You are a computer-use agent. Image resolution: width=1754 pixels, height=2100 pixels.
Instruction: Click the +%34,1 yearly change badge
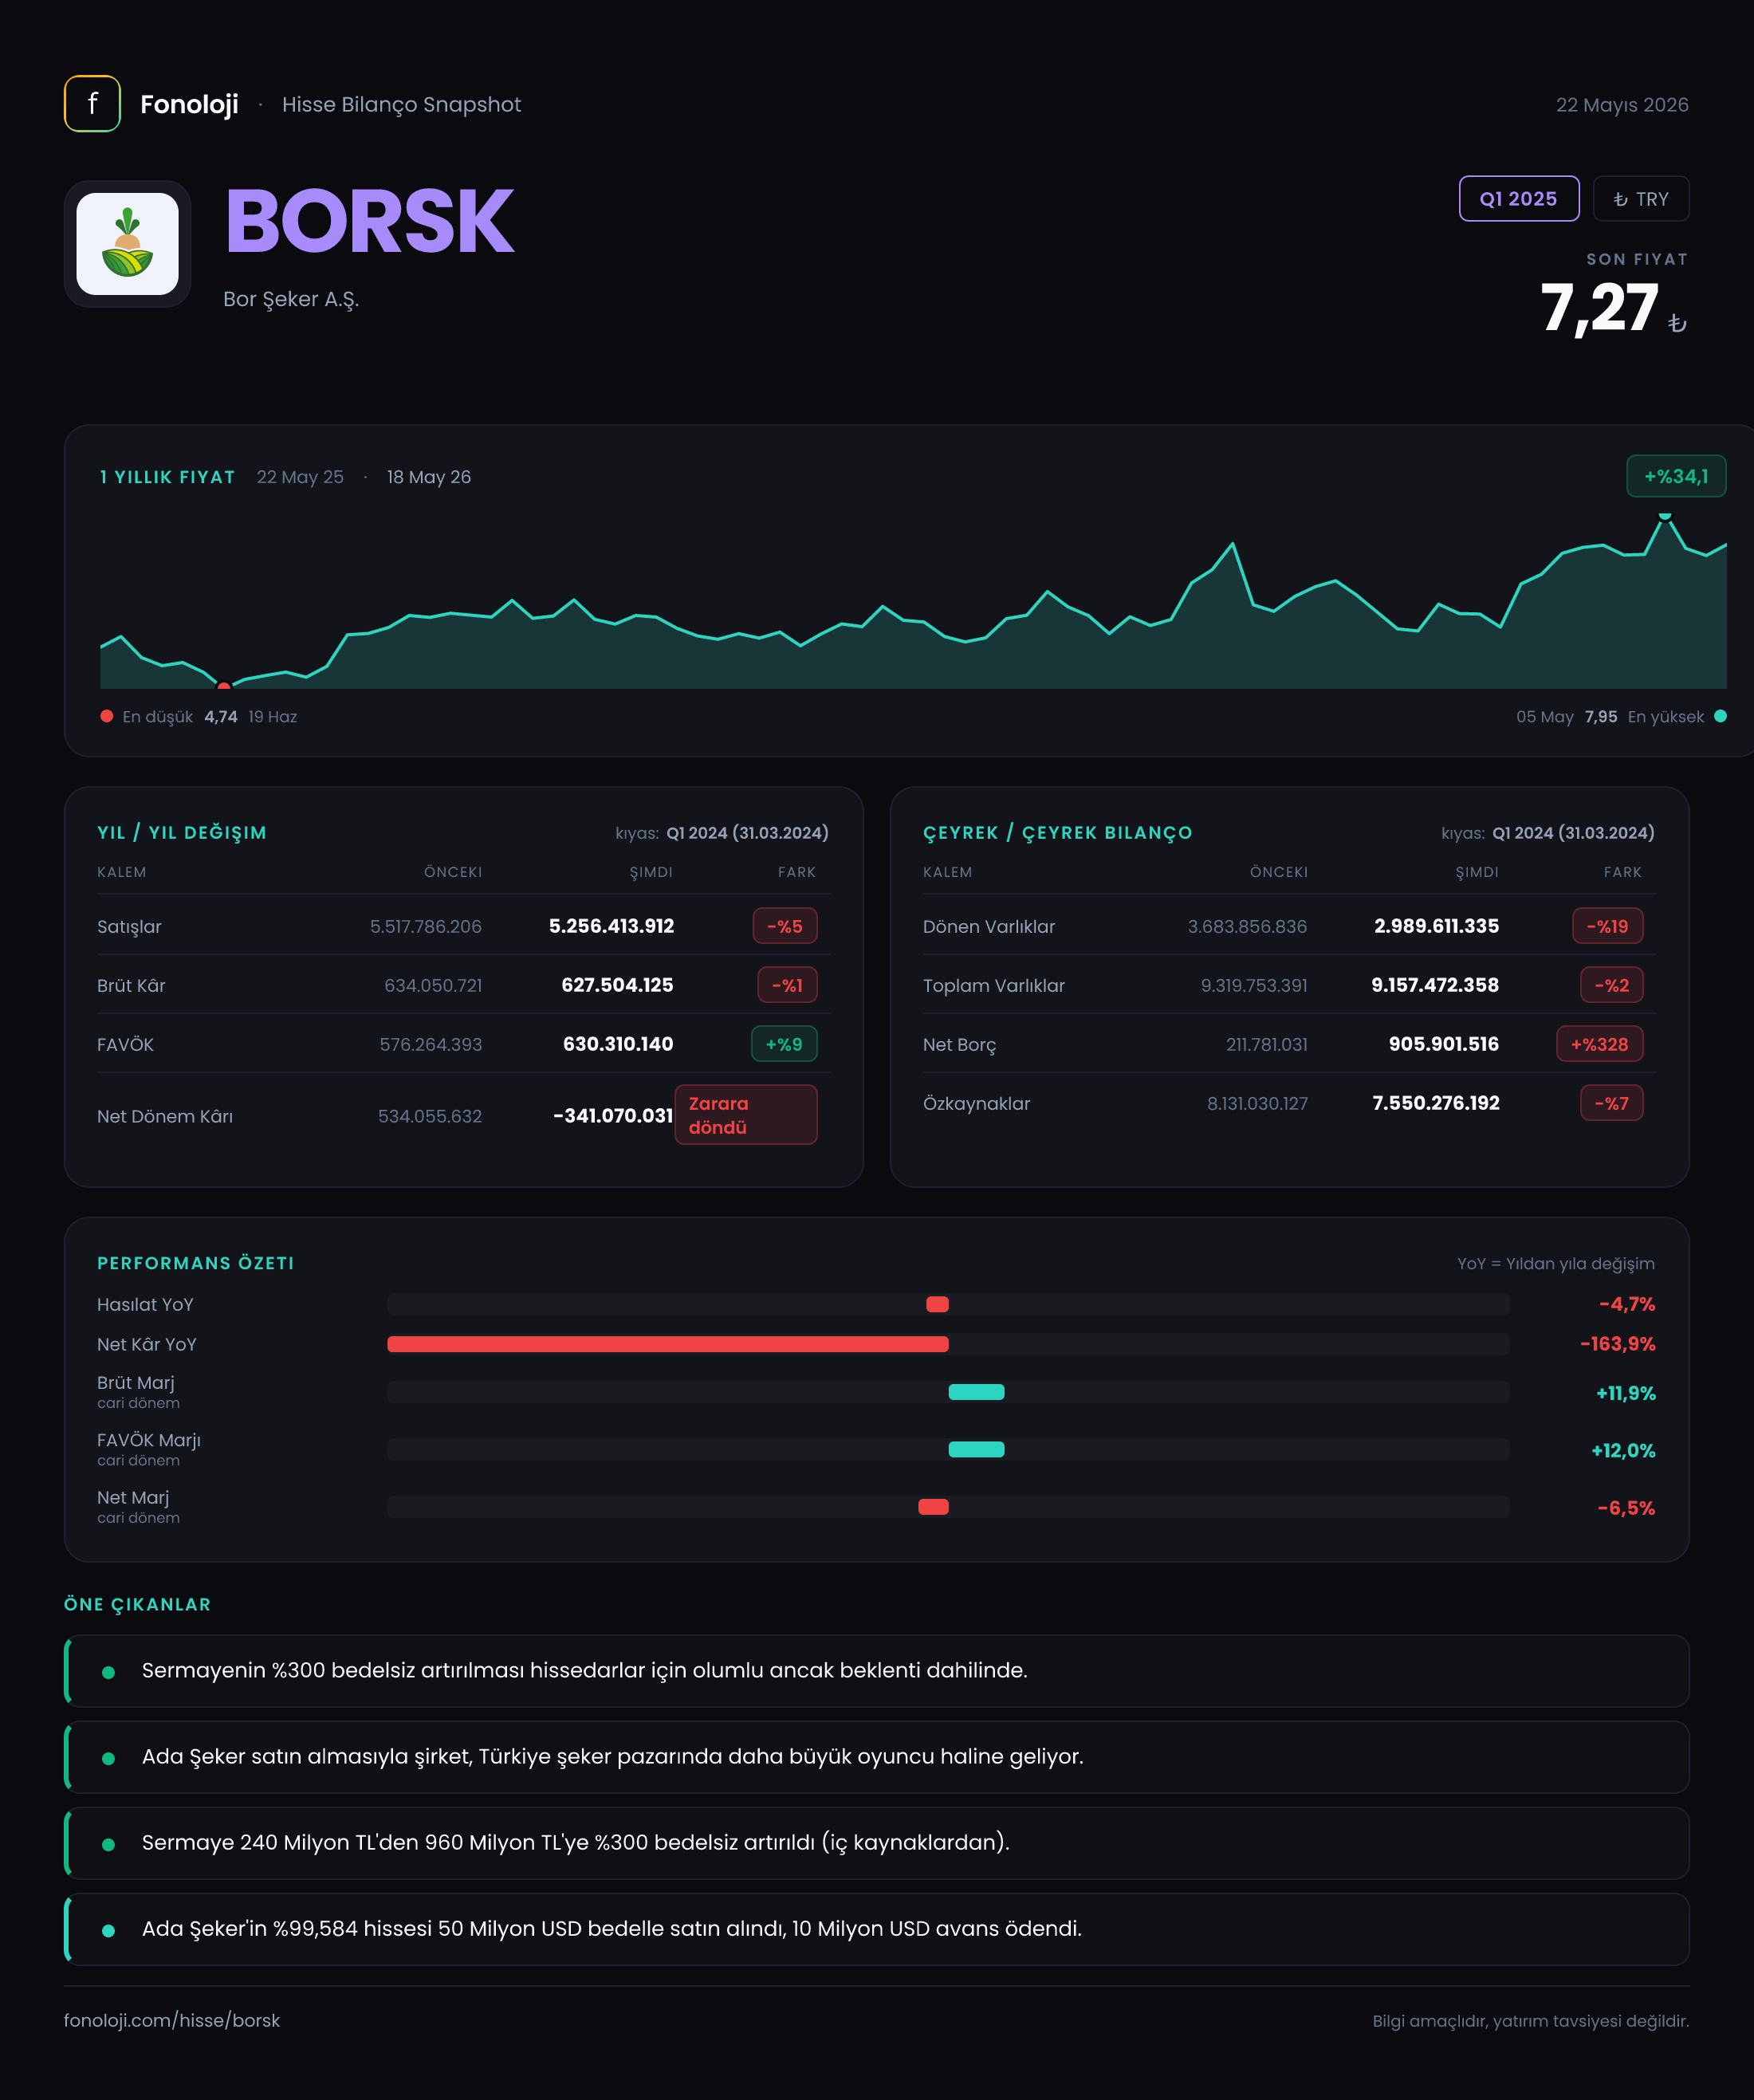[1675, 477]
